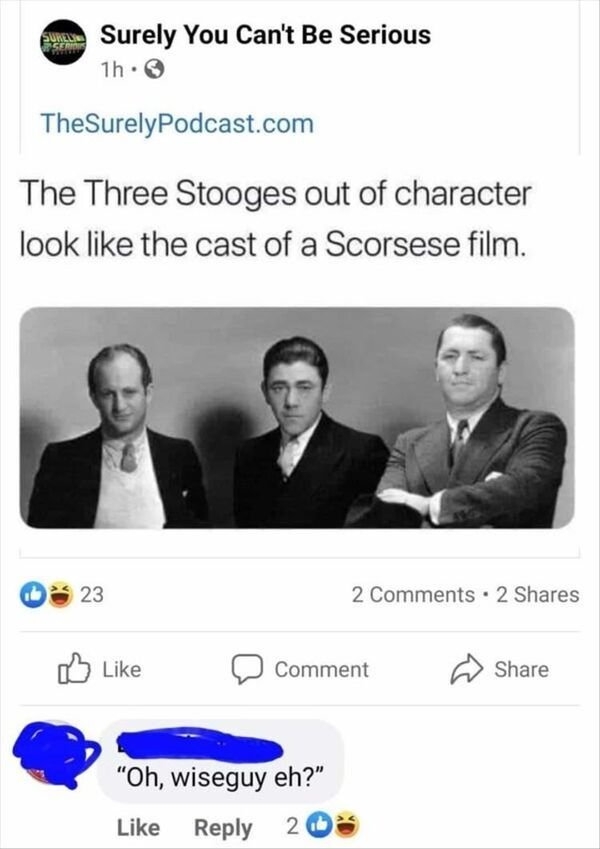Open the Surely You Can't Be Serious page name
This screenshot has width=600, height=849.
(x=268, y=35)
